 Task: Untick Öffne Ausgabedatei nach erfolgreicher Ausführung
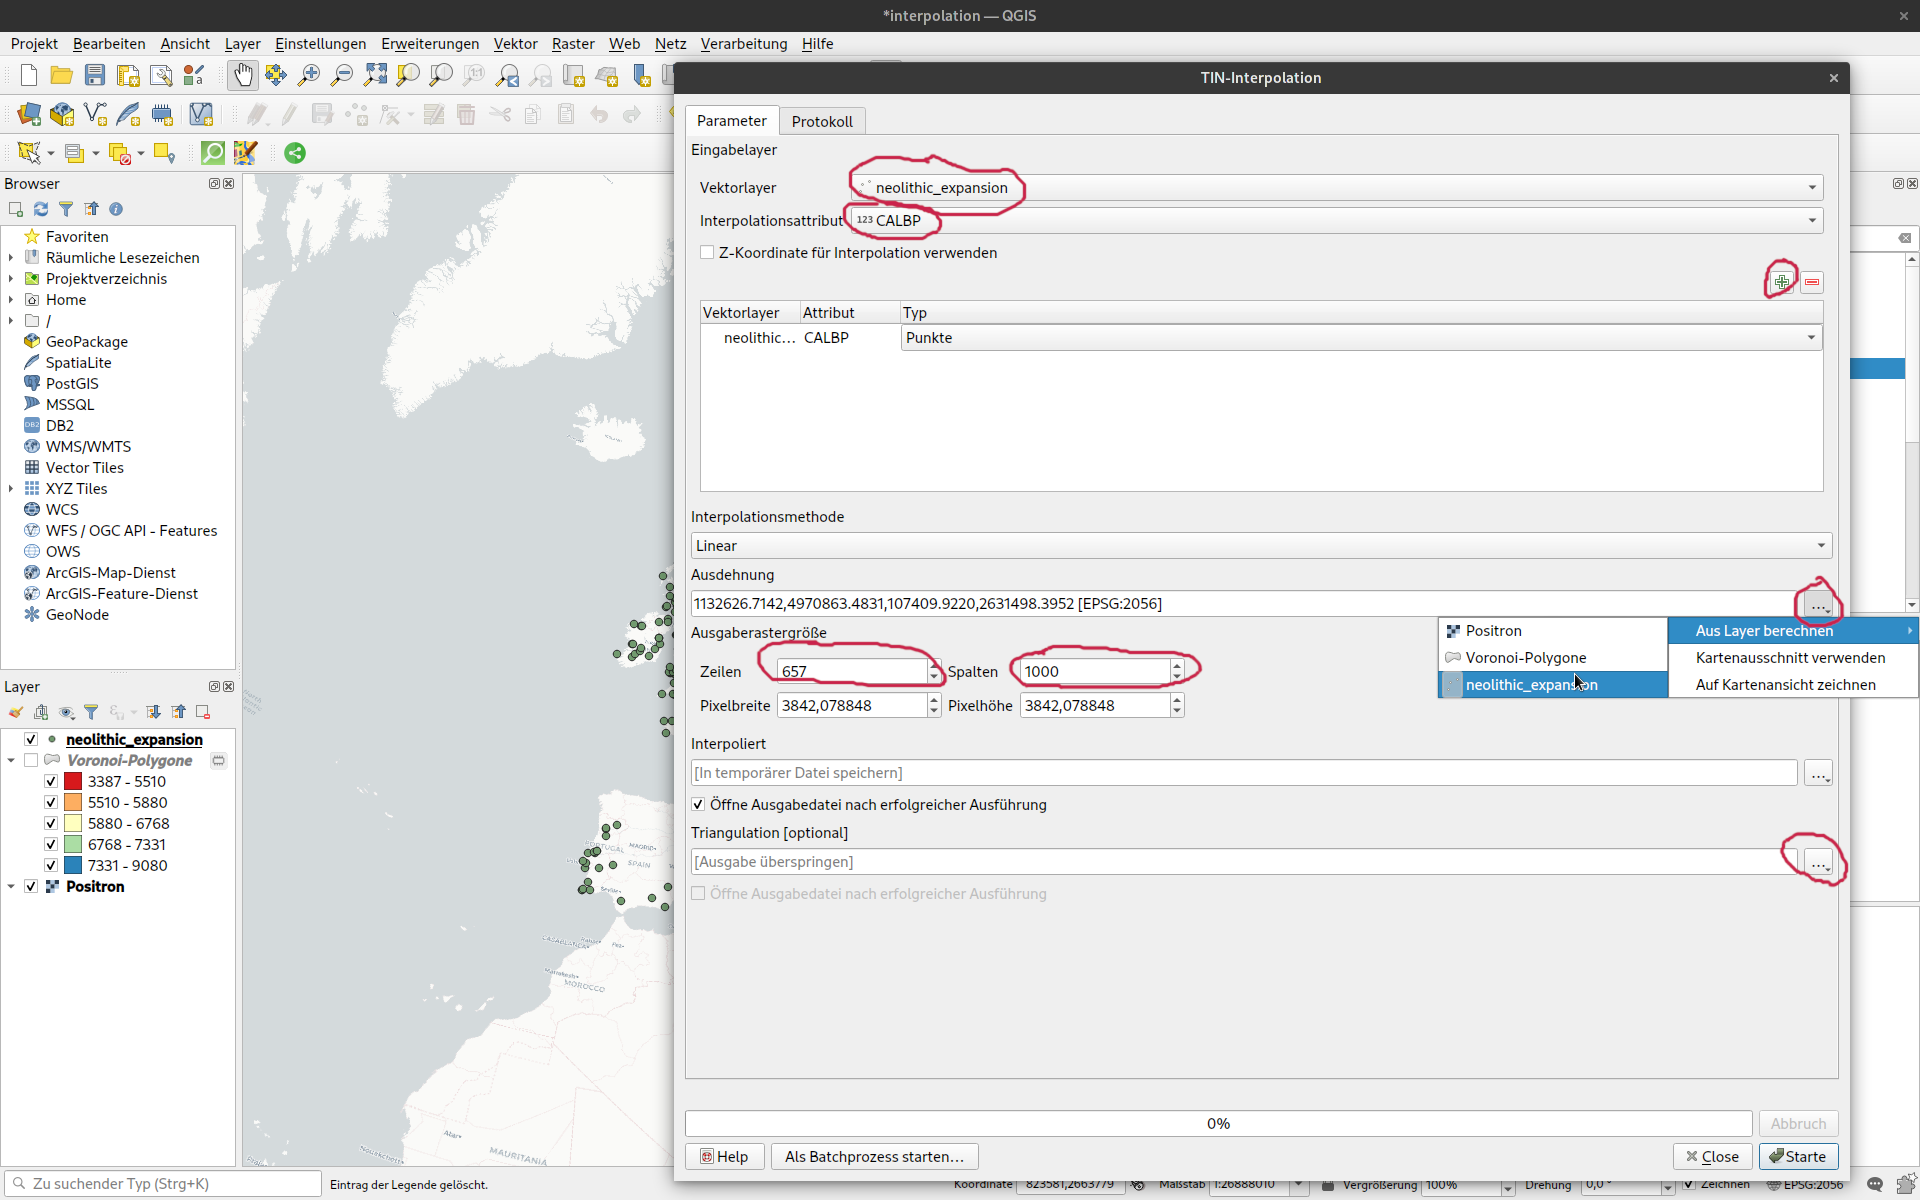click(699, 805)
